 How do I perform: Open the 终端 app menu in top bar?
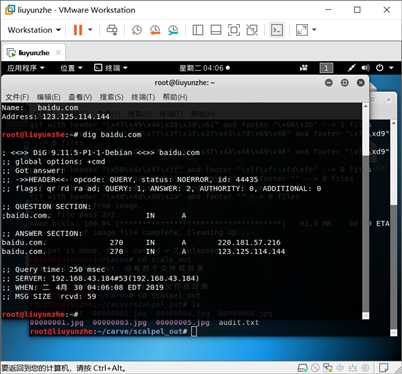click(111, 68)
